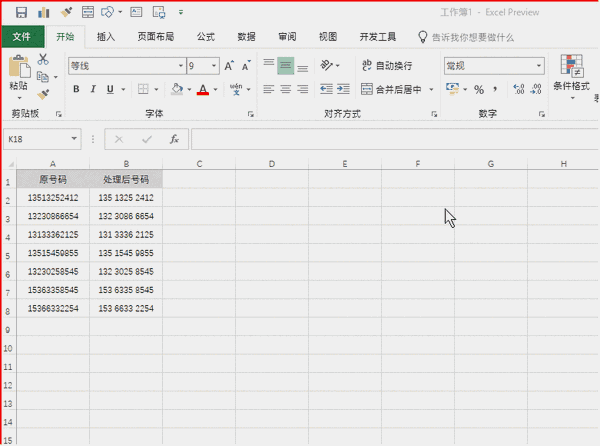Open the font size dropdown
The height and width of the screenshot is (446, 600).
coord(214,66)
